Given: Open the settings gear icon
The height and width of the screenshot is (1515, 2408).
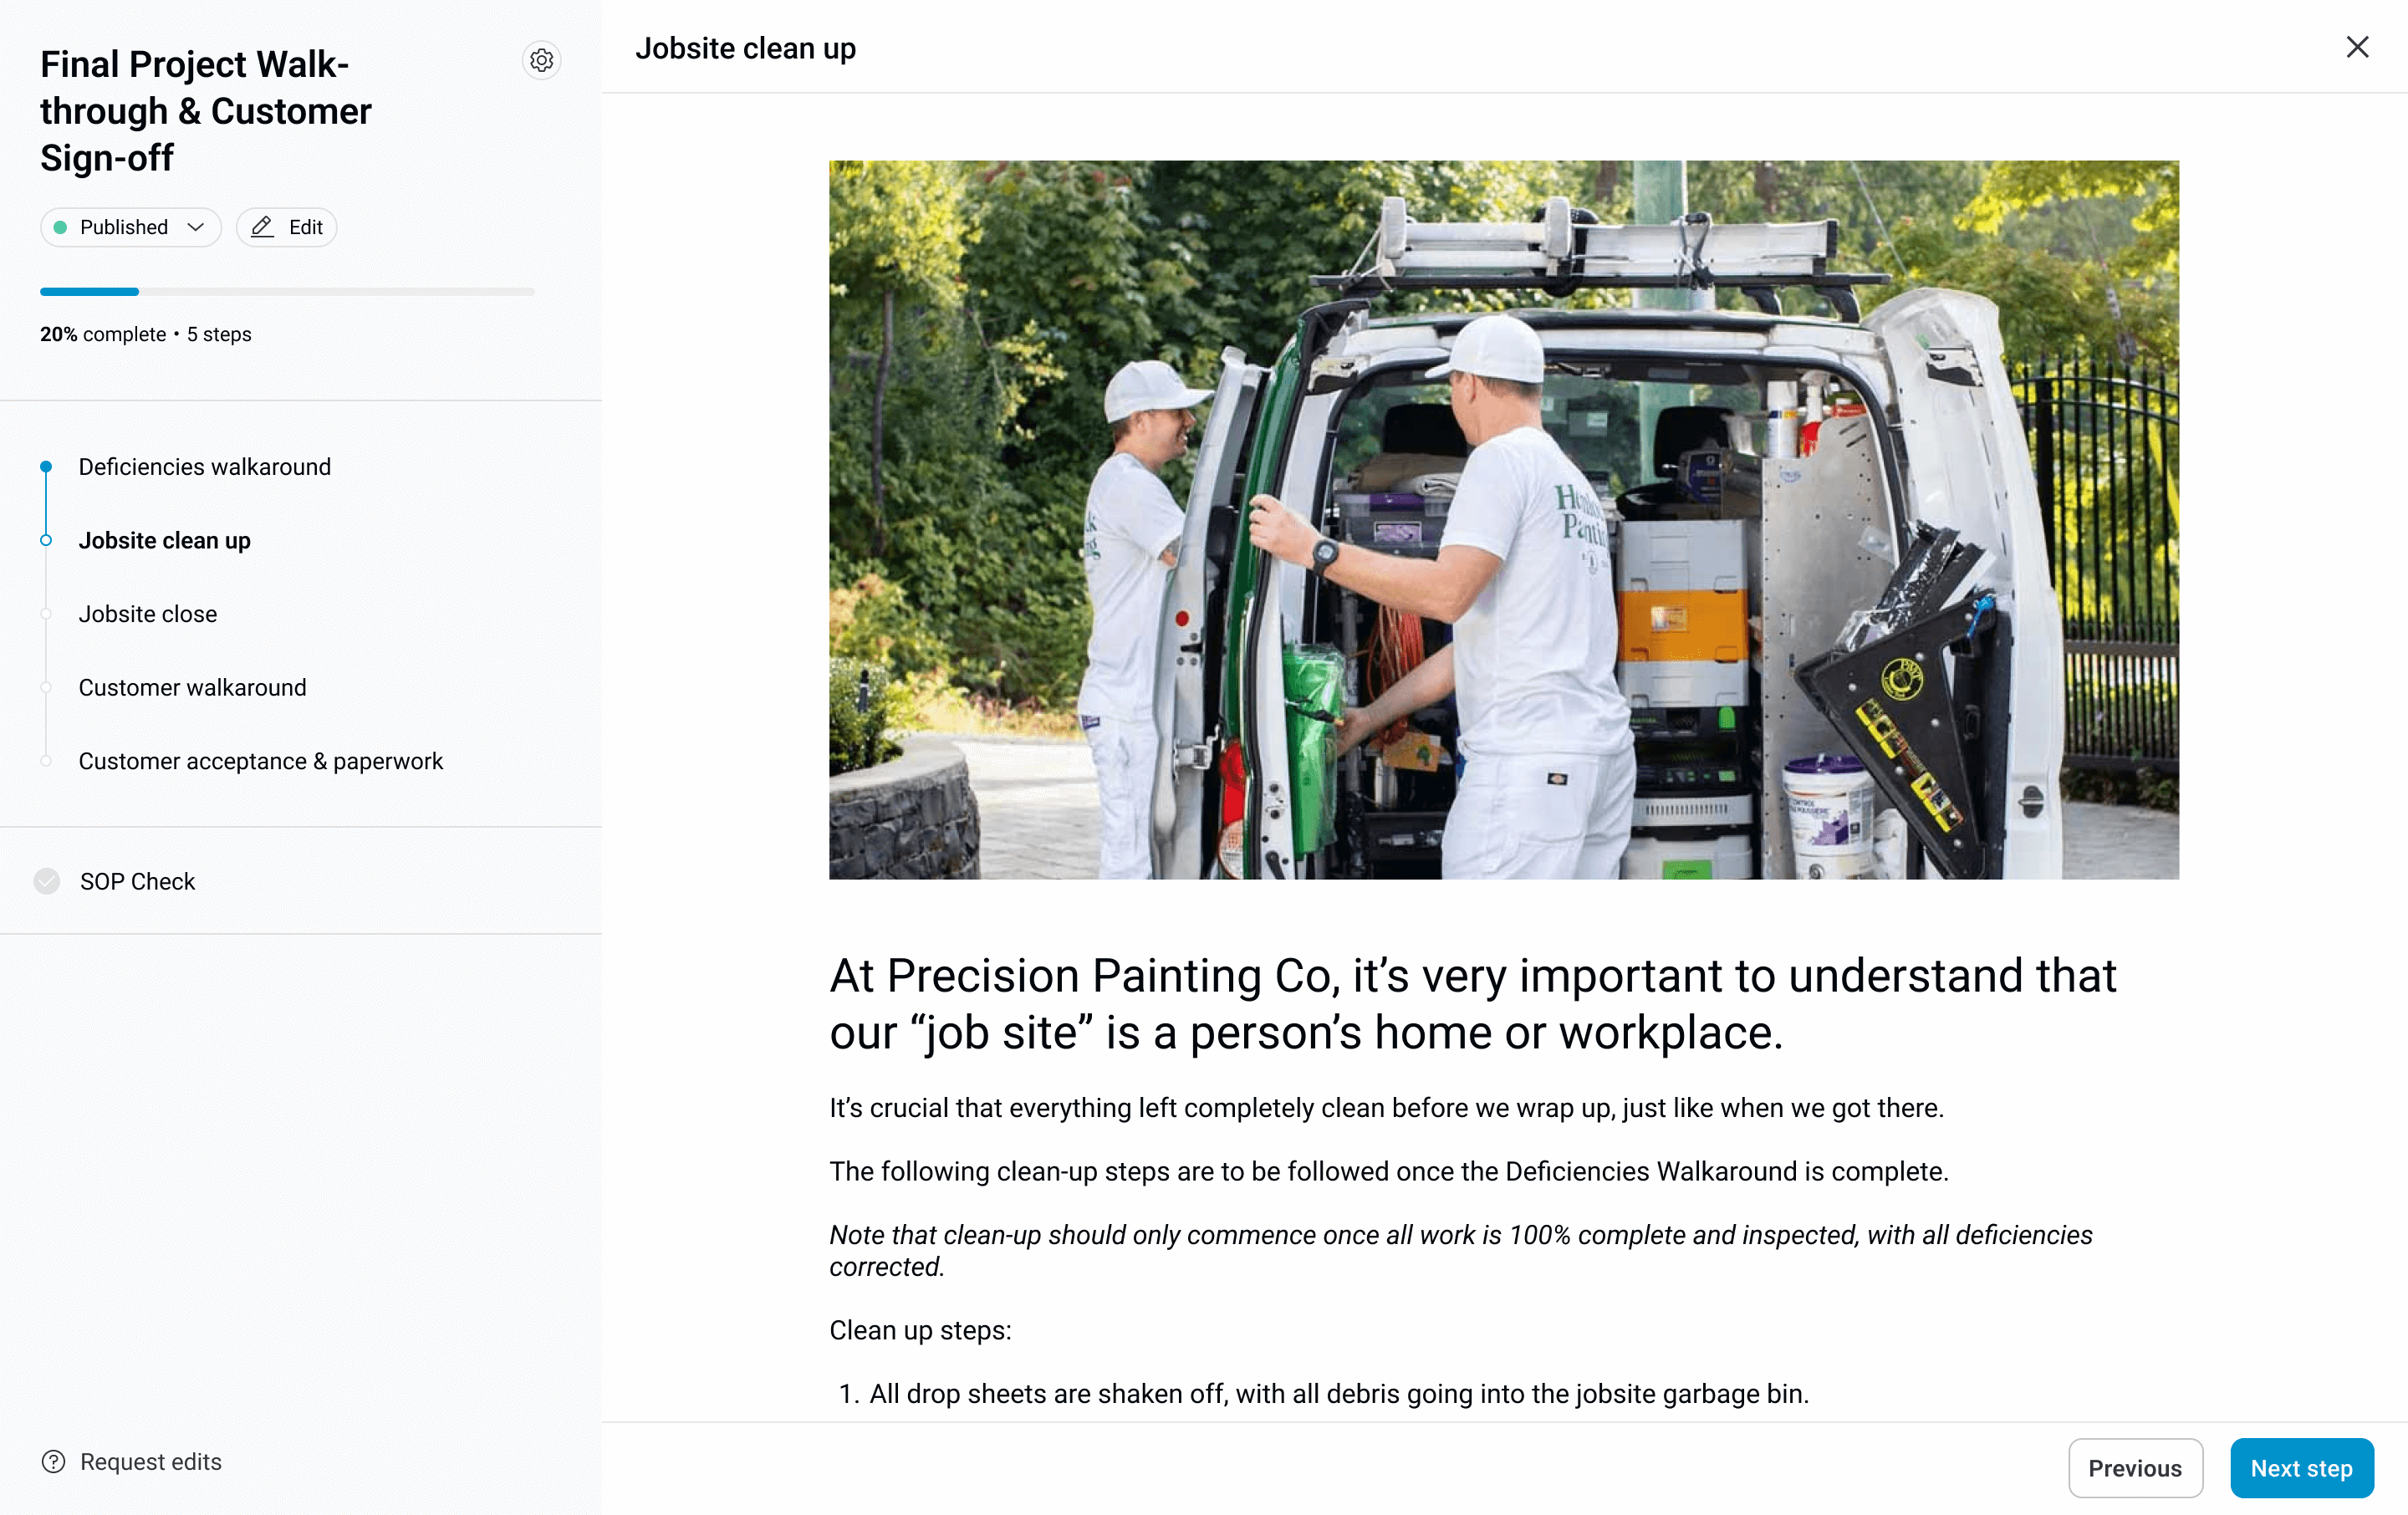Looking at the screenshot, I should pyautogui.click(x=541, y=61).
